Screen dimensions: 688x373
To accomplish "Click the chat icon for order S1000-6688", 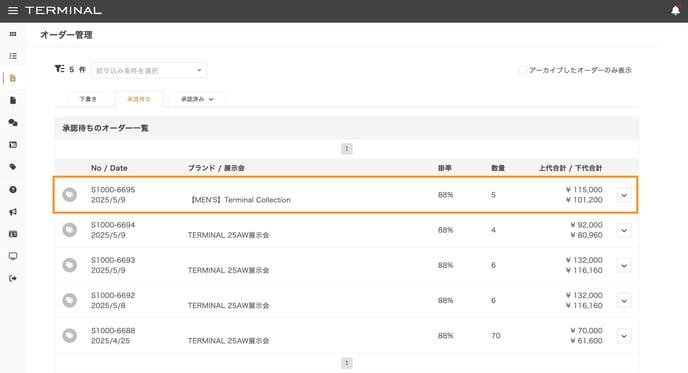I will (x=69, y=336).
